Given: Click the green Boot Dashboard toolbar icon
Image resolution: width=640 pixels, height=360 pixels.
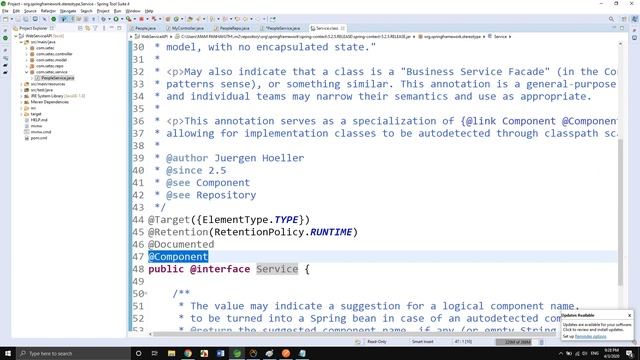Looking at the screenshot, I should pos(53,19).
